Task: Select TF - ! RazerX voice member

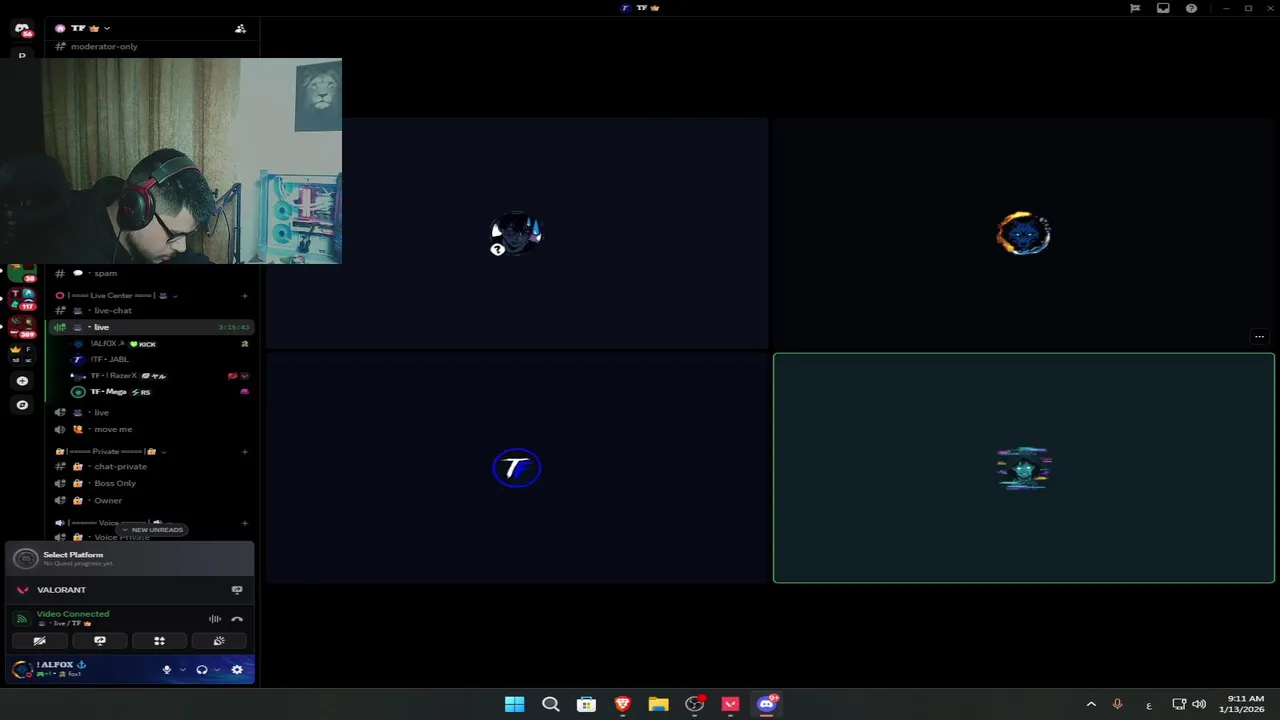Action: 160,376
